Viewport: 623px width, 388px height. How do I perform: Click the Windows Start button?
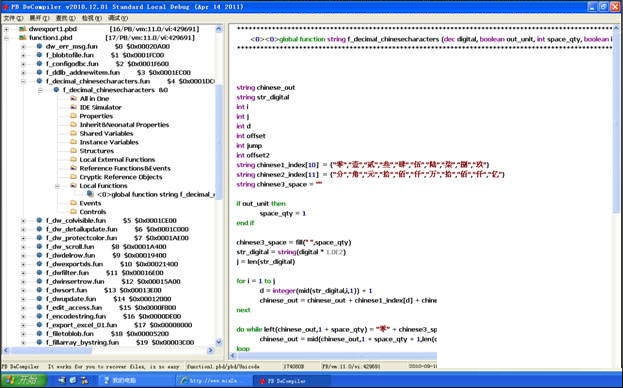[23, 380]
